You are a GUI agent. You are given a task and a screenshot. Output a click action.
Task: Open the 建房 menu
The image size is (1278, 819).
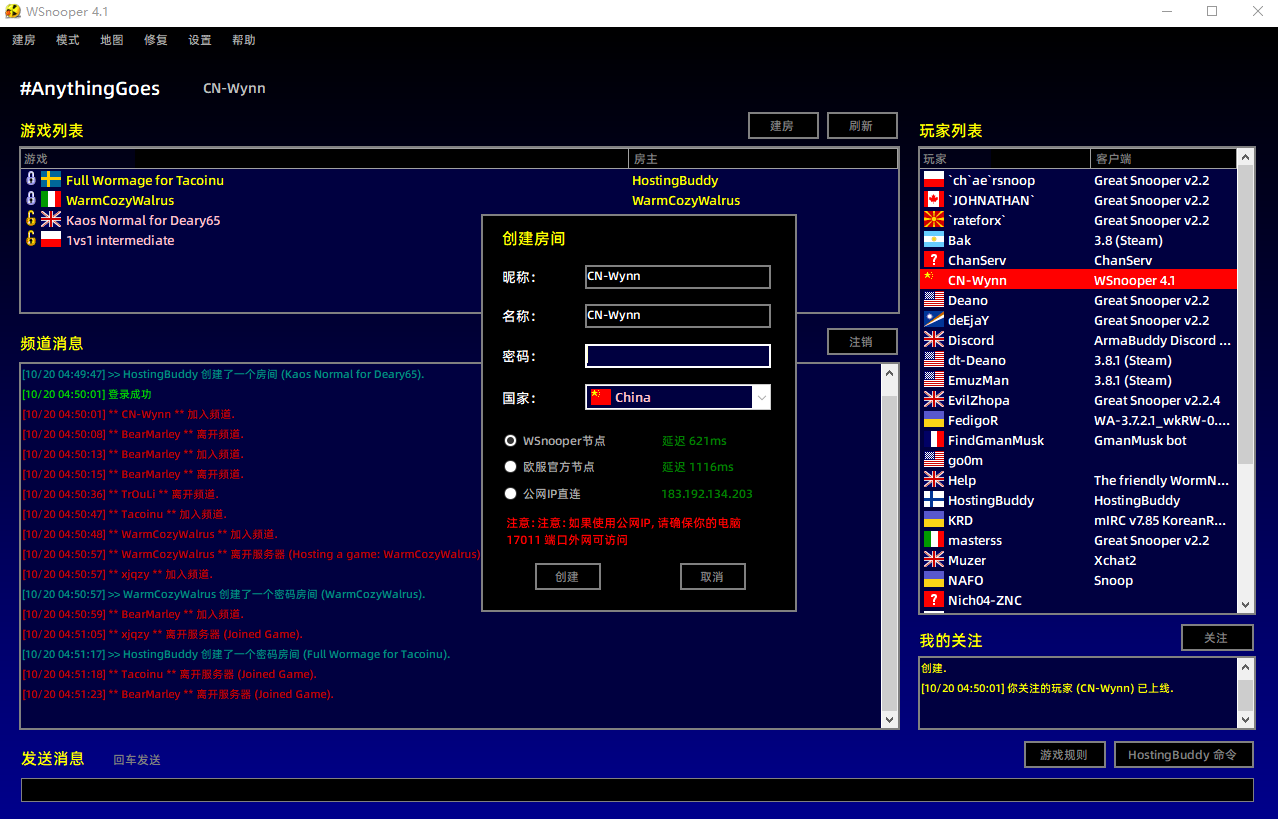pos(24,40)
